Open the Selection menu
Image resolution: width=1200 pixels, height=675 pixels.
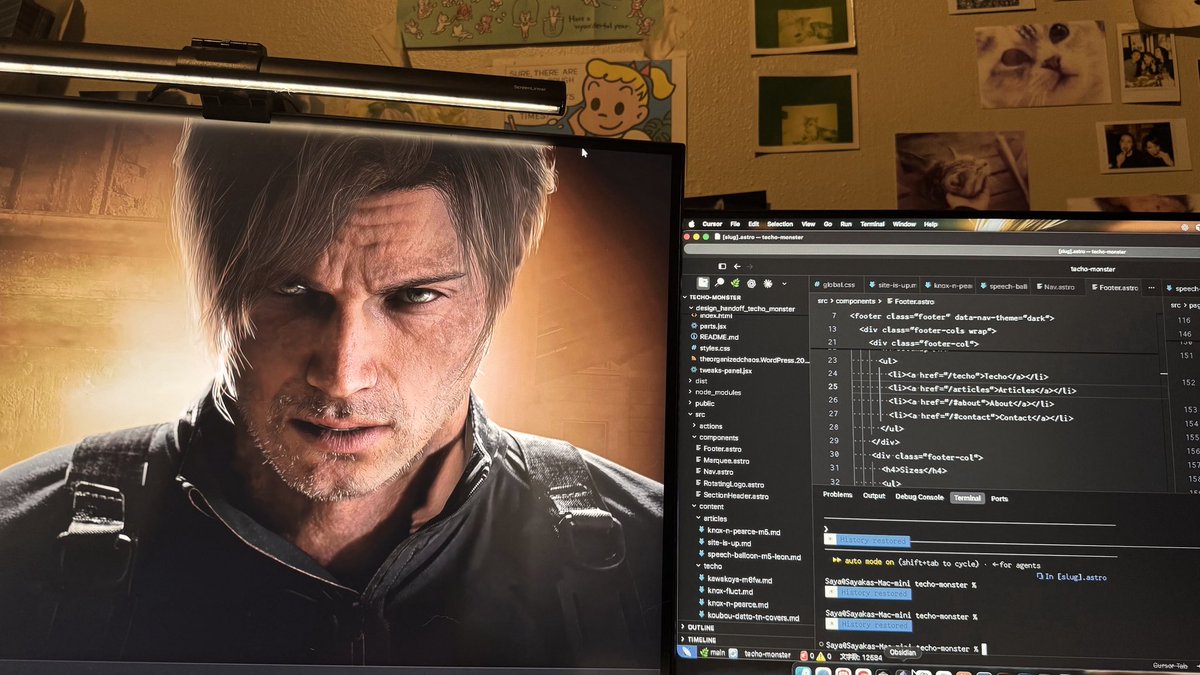pyautogui.click(x=780, y=224)
